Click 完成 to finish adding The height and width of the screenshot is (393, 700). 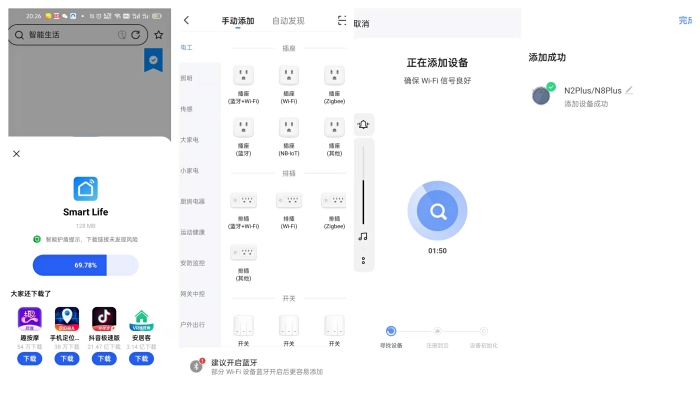tap(686, 21)
